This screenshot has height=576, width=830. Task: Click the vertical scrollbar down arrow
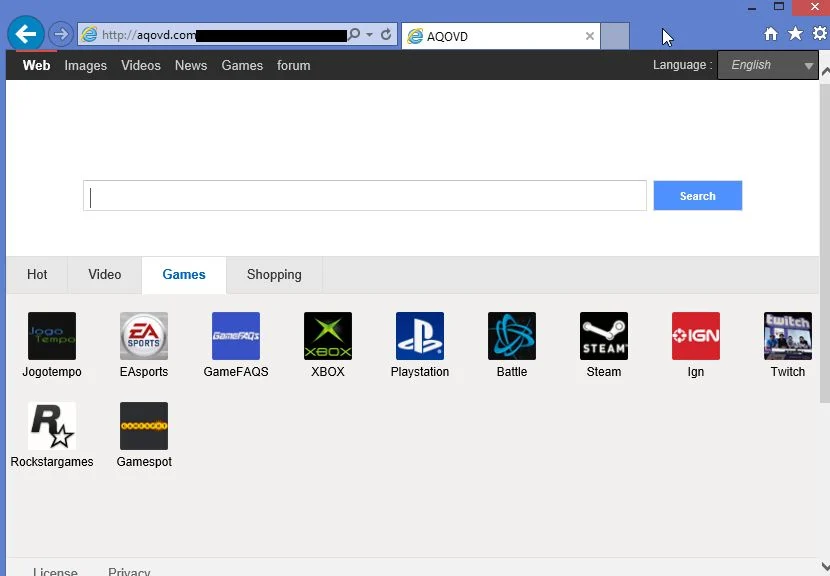click(x=825, y=566)
